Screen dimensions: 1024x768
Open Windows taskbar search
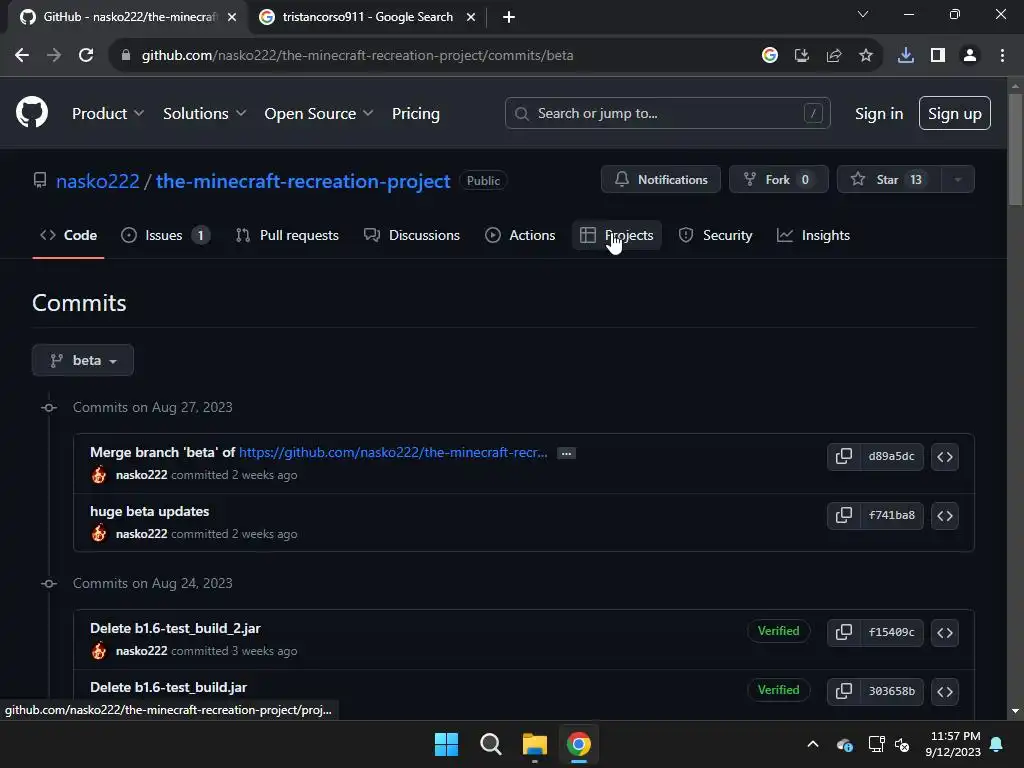[x=490, y=744]
